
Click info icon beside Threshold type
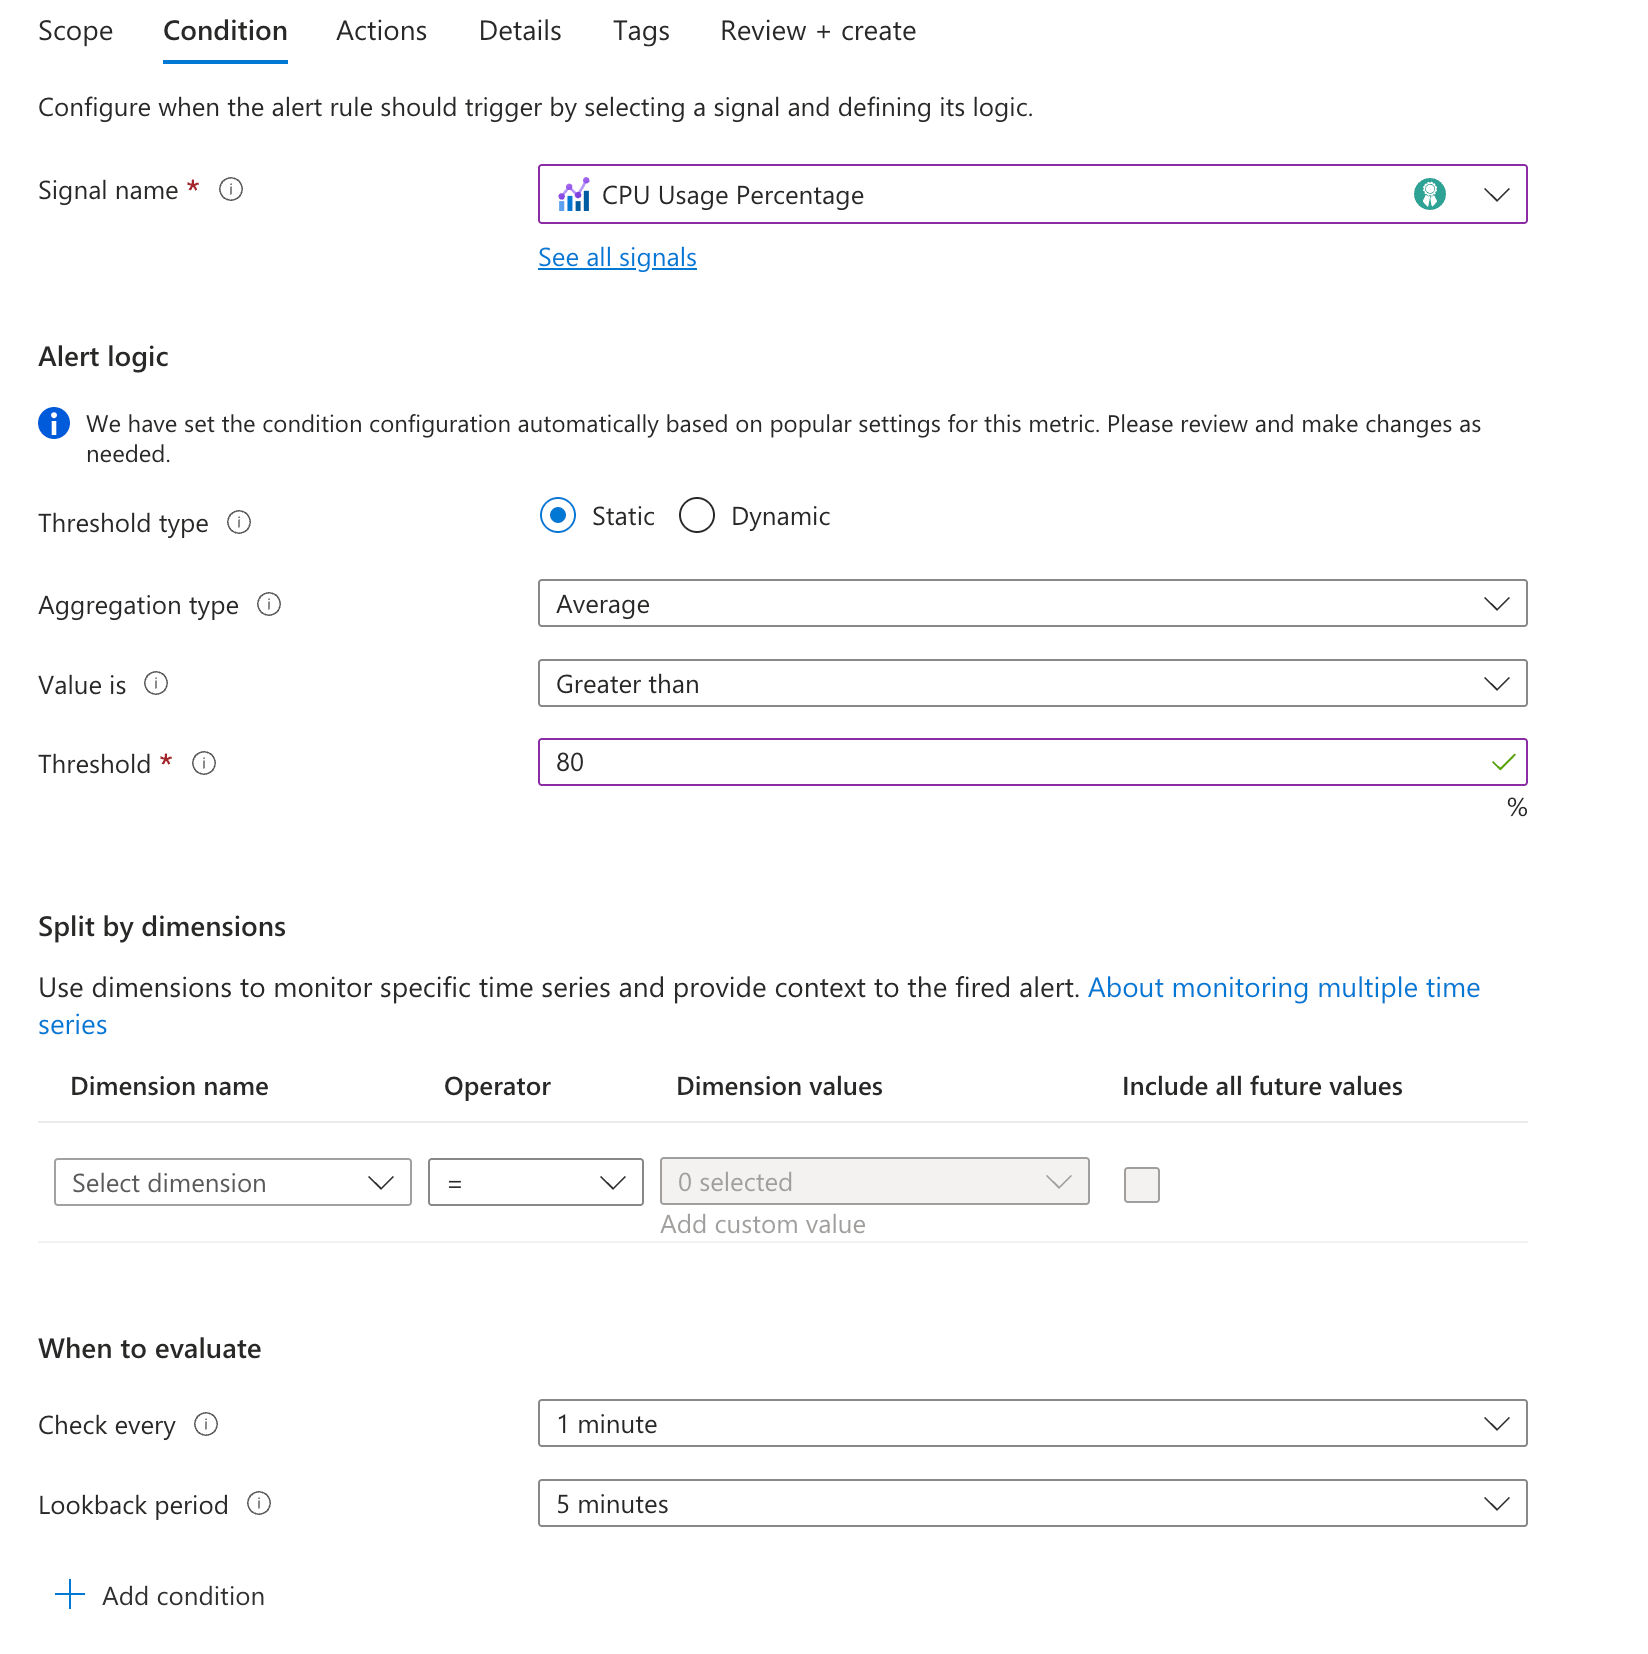click(239, 522)
